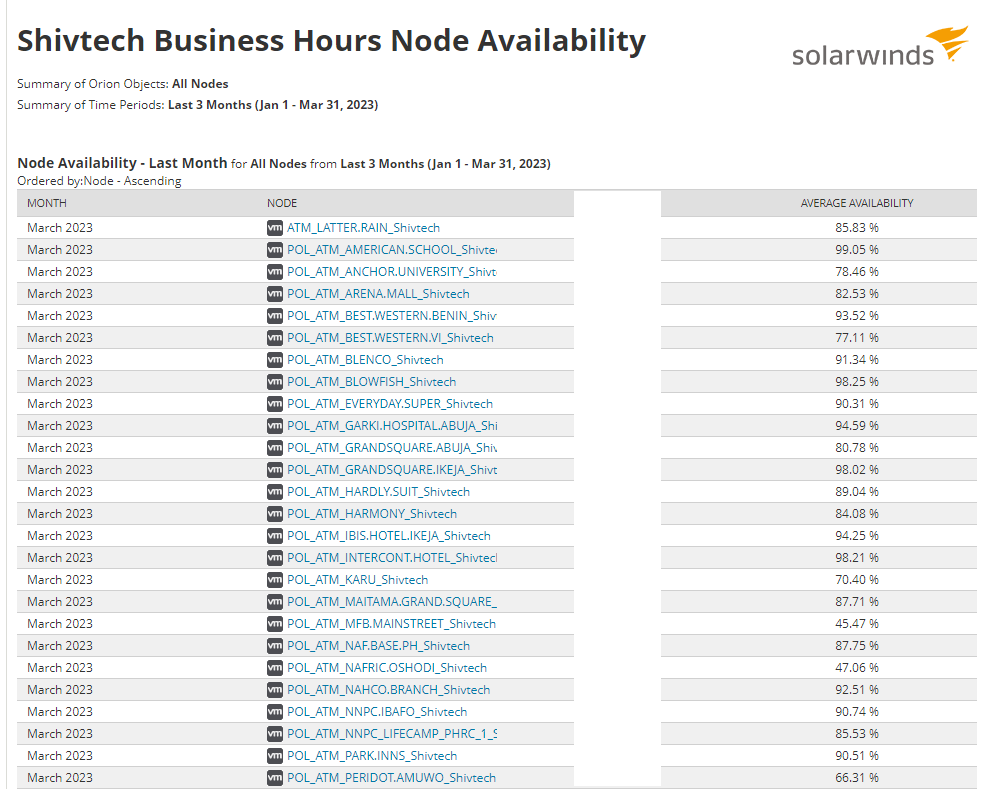Click the Summary of Time Periods line

[x=198, y=105]
